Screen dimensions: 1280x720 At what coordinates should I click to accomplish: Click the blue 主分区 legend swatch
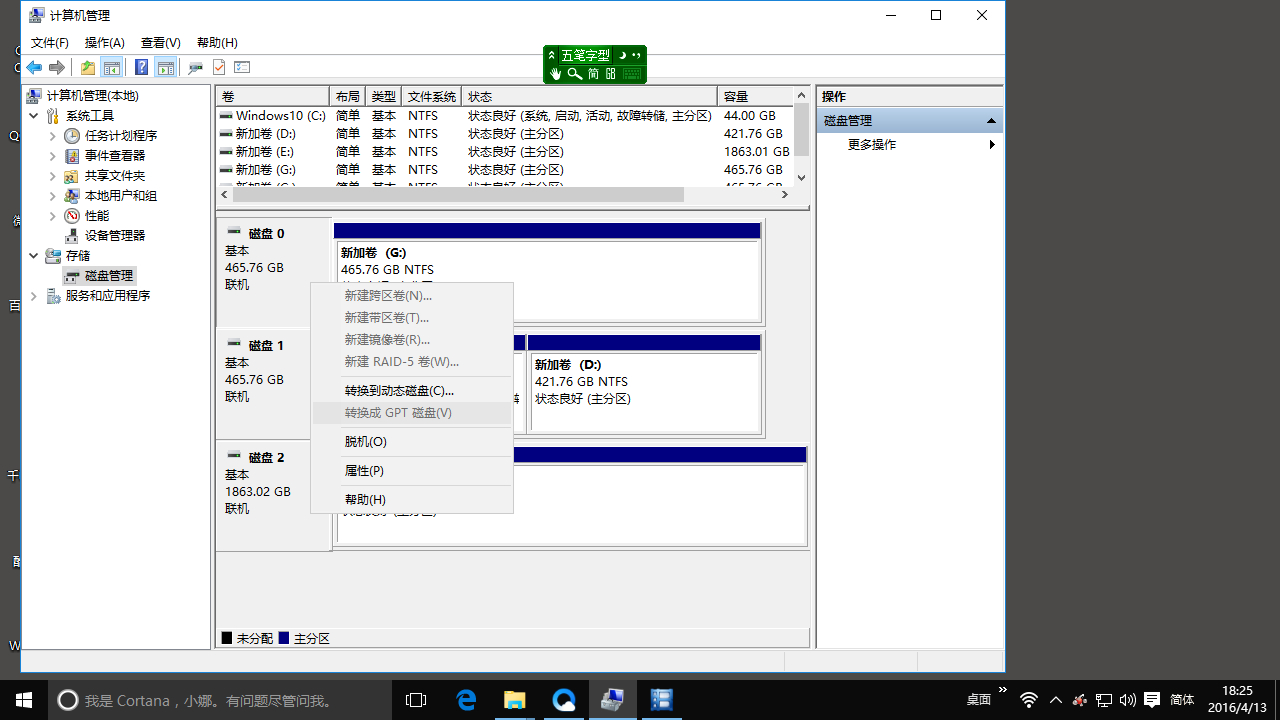pos(284,638)
